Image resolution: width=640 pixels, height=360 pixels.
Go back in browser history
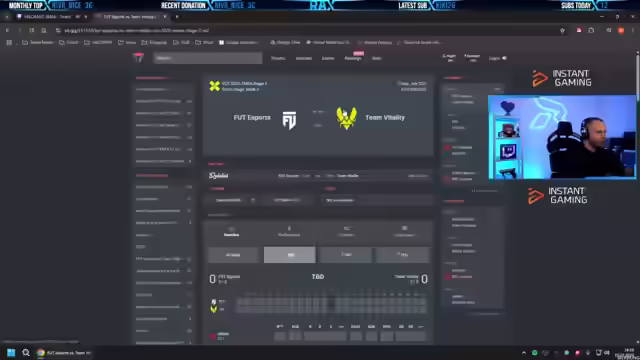[x=7, y=30]
